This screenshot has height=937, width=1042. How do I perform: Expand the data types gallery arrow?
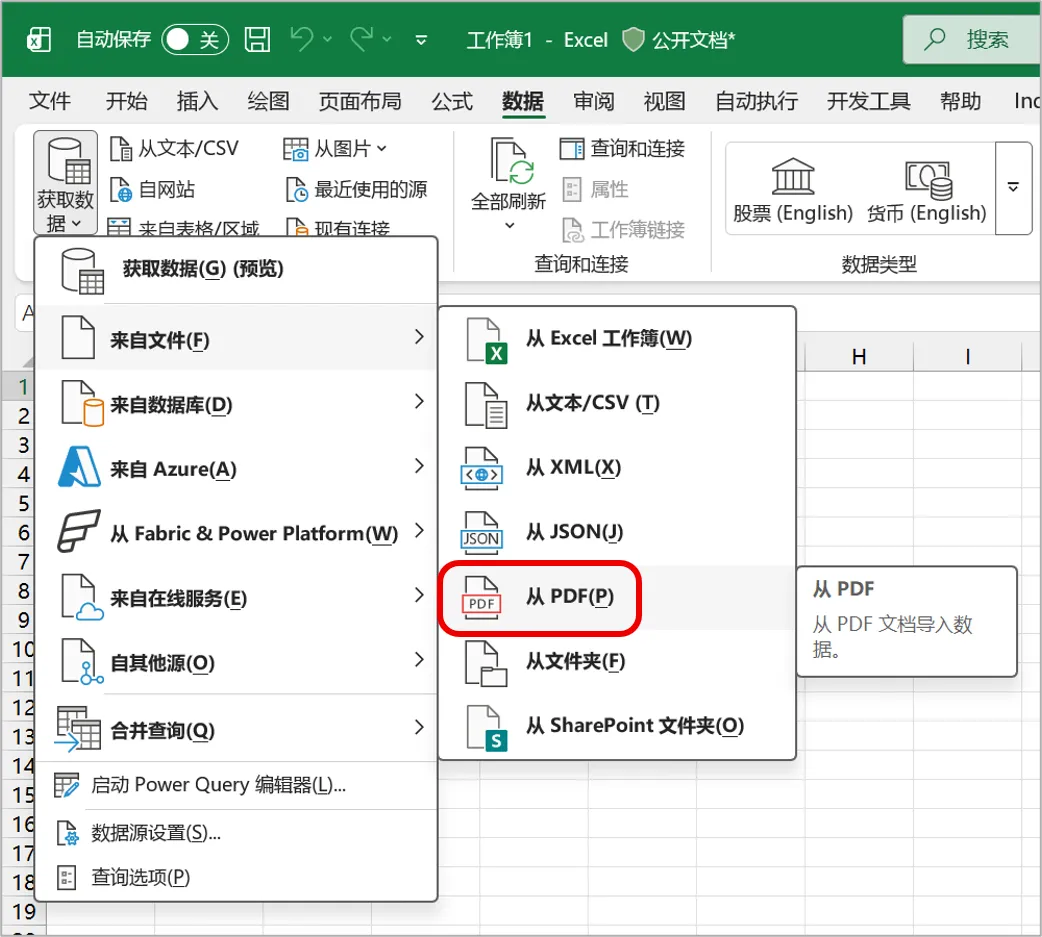[x=1013, y=187]
